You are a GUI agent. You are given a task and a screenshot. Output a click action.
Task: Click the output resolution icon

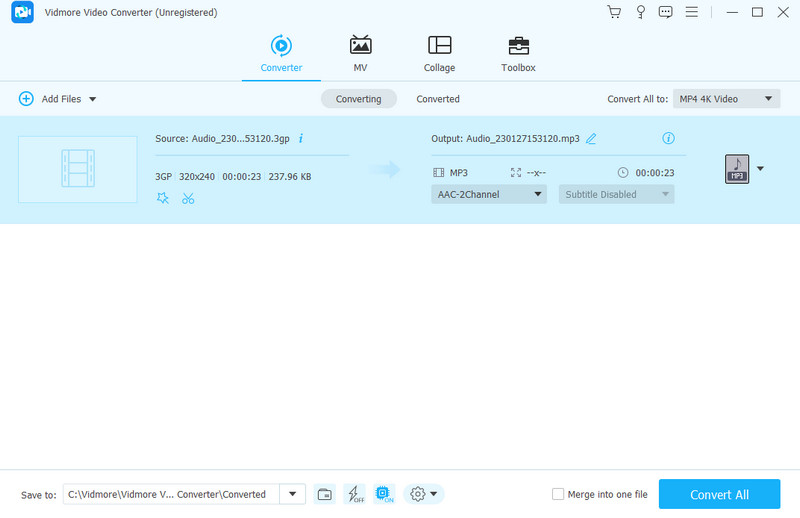(x=516, y=172)
